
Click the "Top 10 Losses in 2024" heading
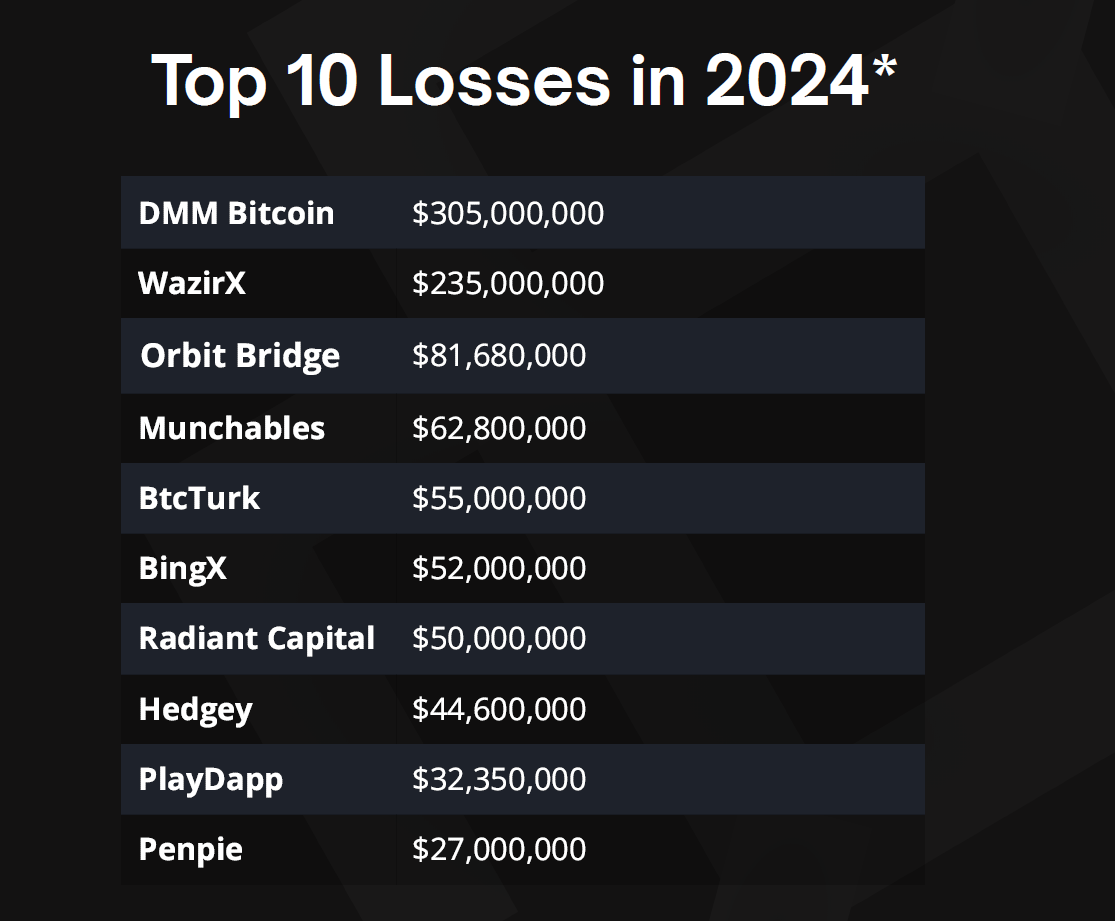point(524,80)
